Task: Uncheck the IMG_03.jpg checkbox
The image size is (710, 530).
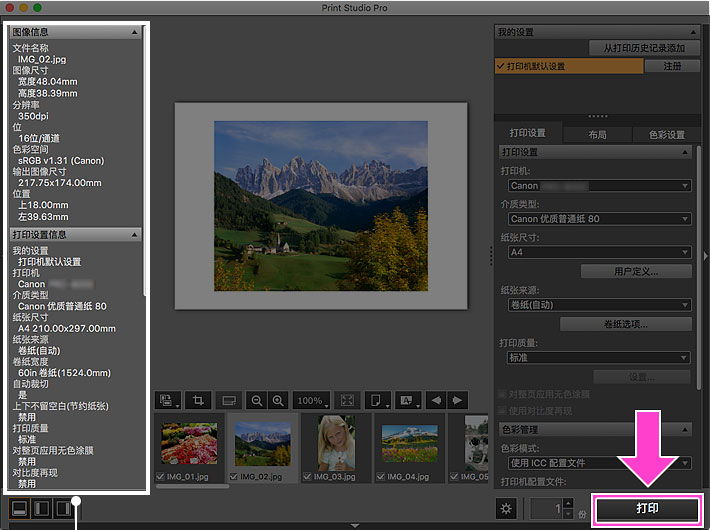Action: click(x=307, y=477)
